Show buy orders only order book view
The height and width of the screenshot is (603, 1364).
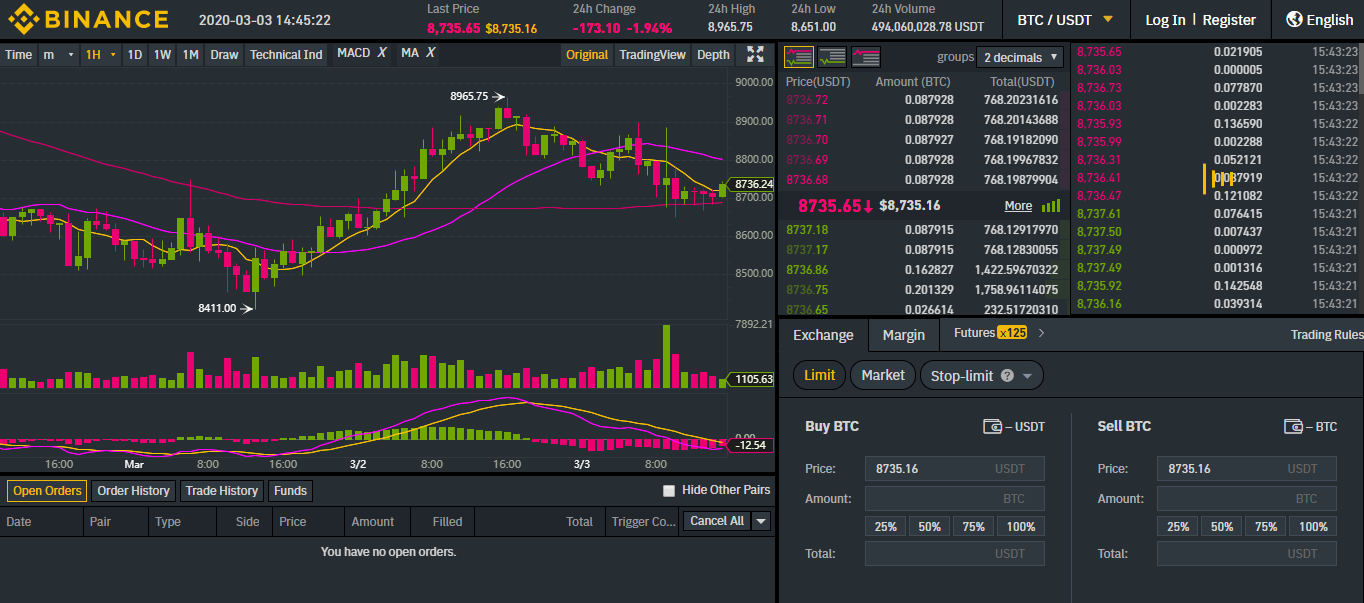[x=832, y=57]
